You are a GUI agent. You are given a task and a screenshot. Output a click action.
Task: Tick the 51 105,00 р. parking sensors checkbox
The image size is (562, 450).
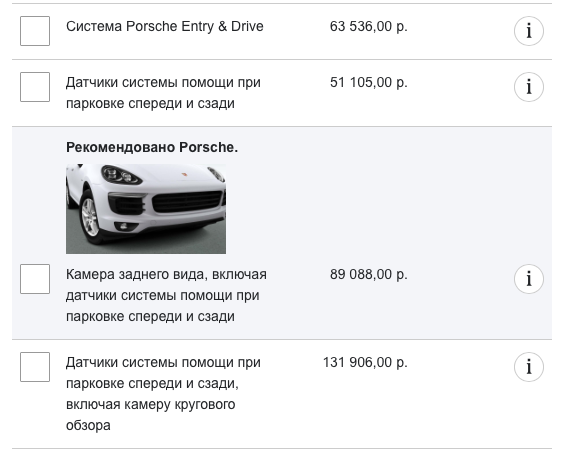pyautogui.click(x=35, y=87)
